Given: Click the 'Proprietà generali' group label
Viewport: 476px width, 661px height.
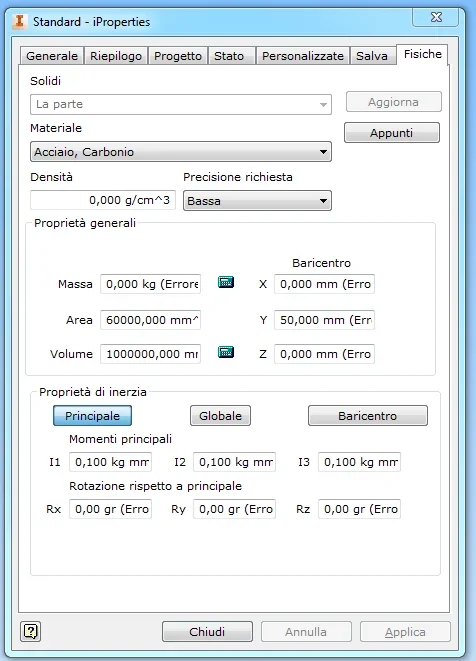Looking at the screenshot, I should 85,223.
